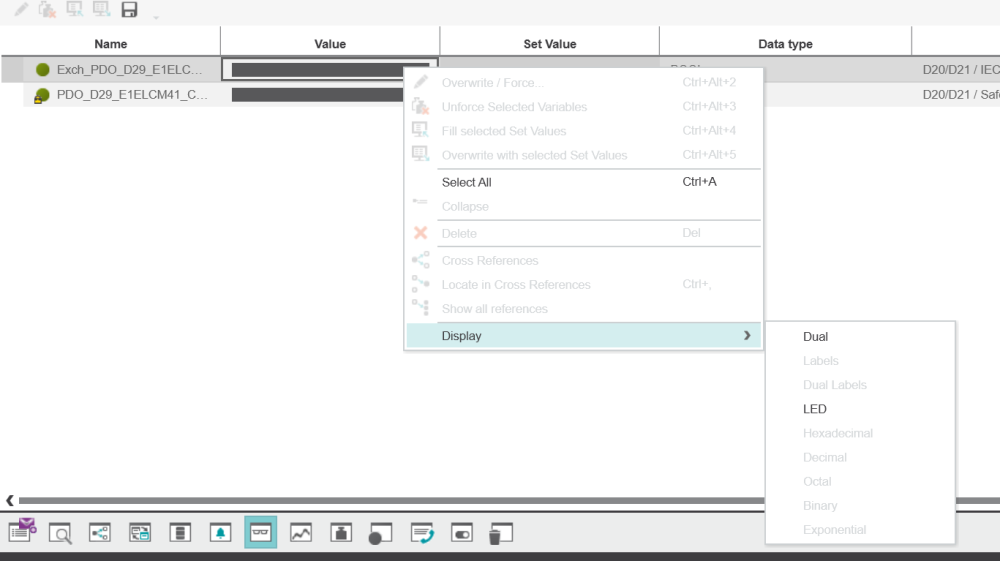Open the purple envelope messages panel icon

(x=22, y=531)
